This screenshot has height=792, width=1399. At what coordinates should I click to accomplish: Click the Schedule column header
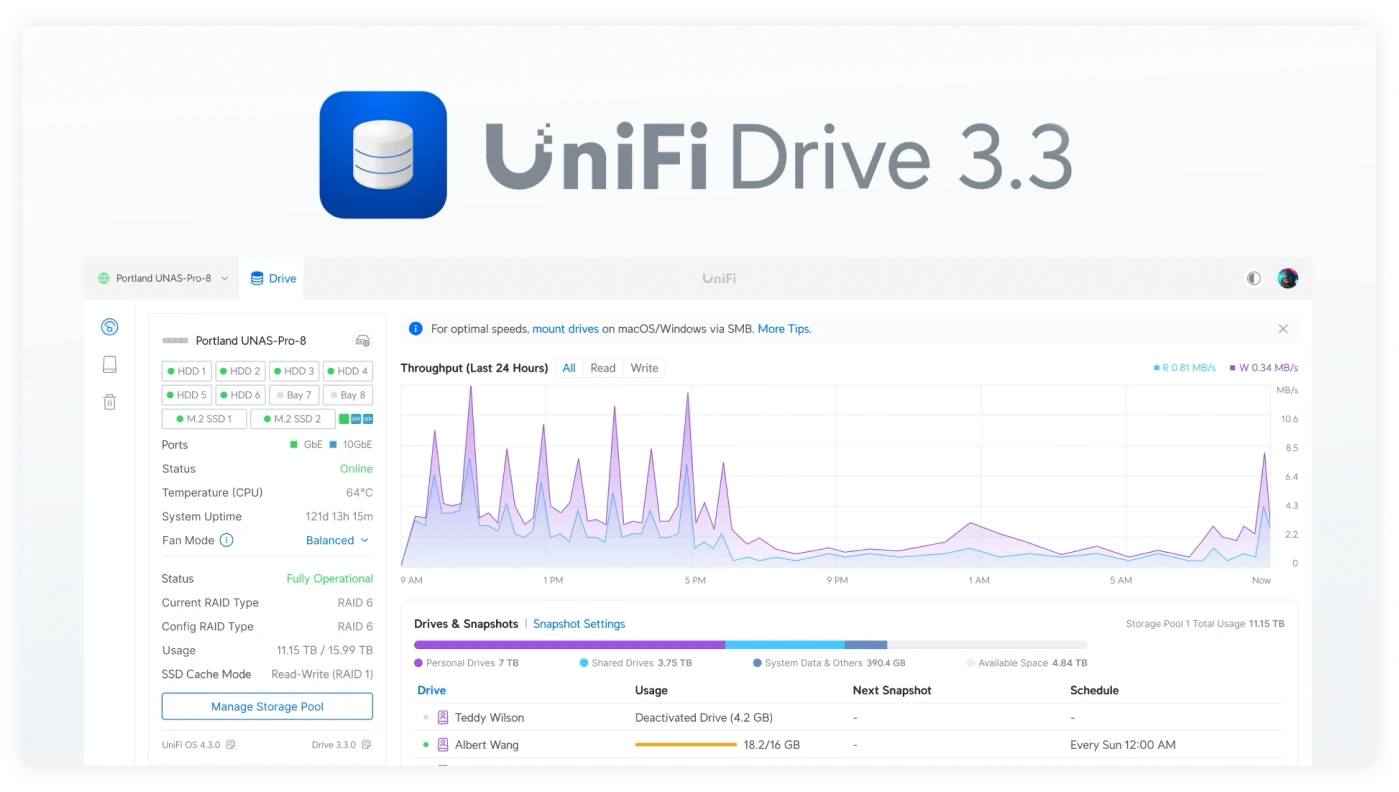tap(1094, 690)
